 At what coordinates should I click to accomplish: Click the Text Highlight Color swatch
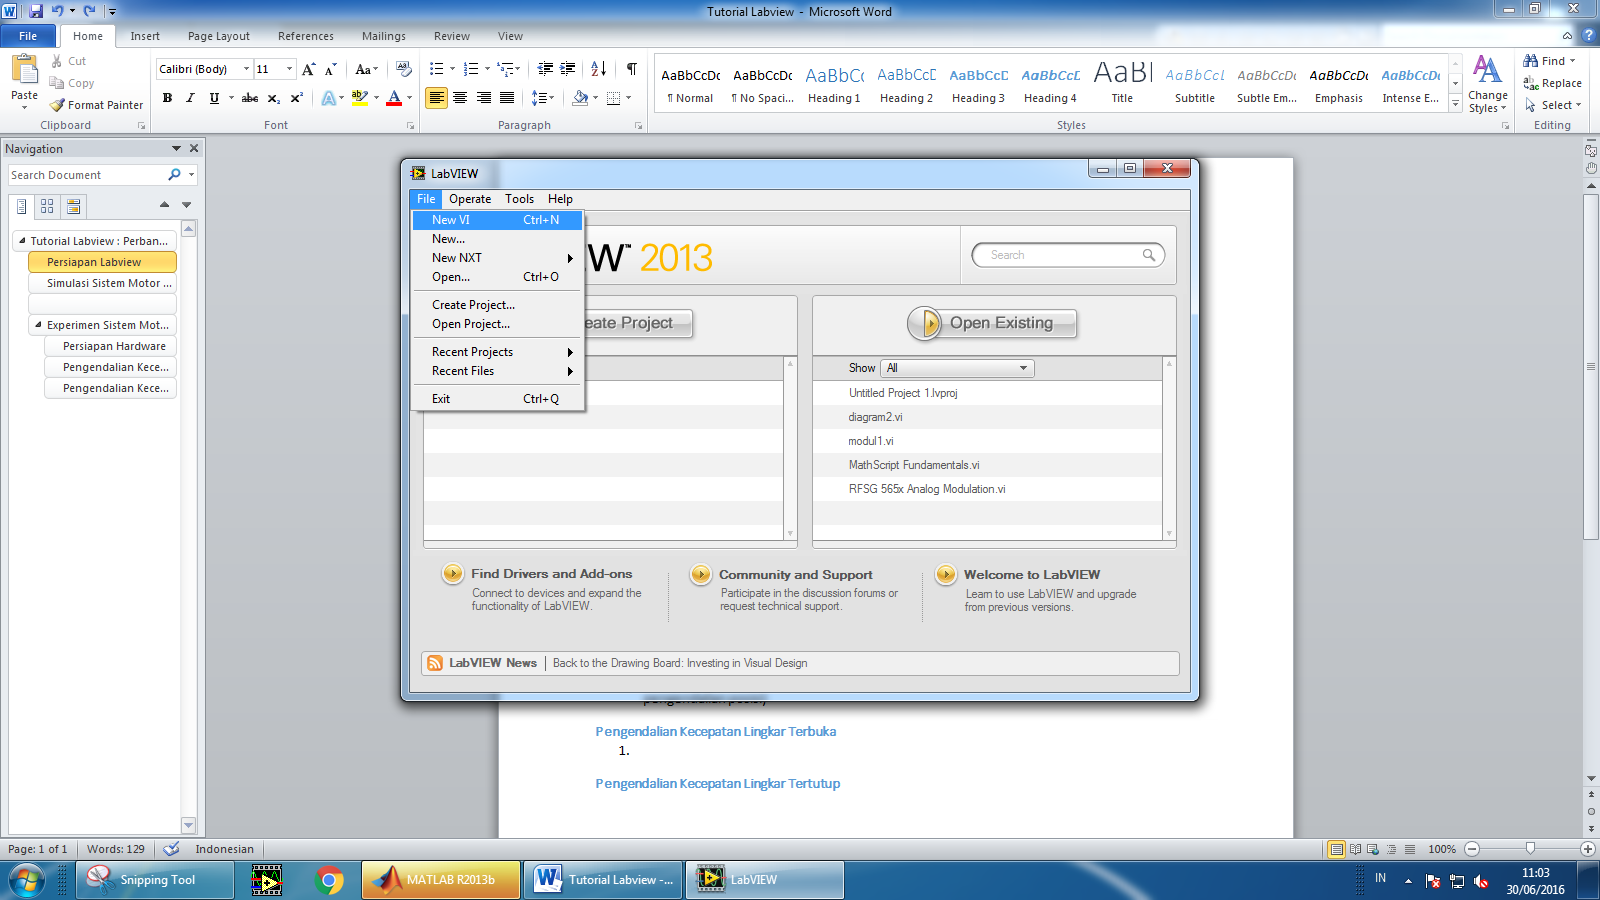tap(360, 98)
